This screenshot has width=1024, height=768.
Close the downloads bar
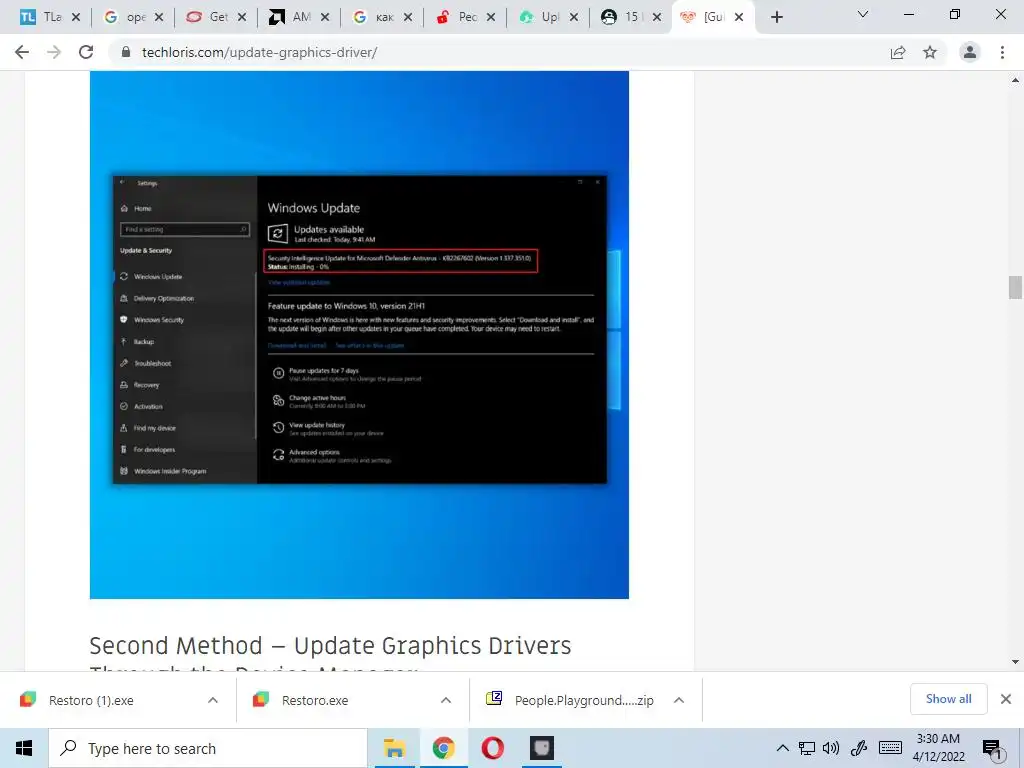1006,699
